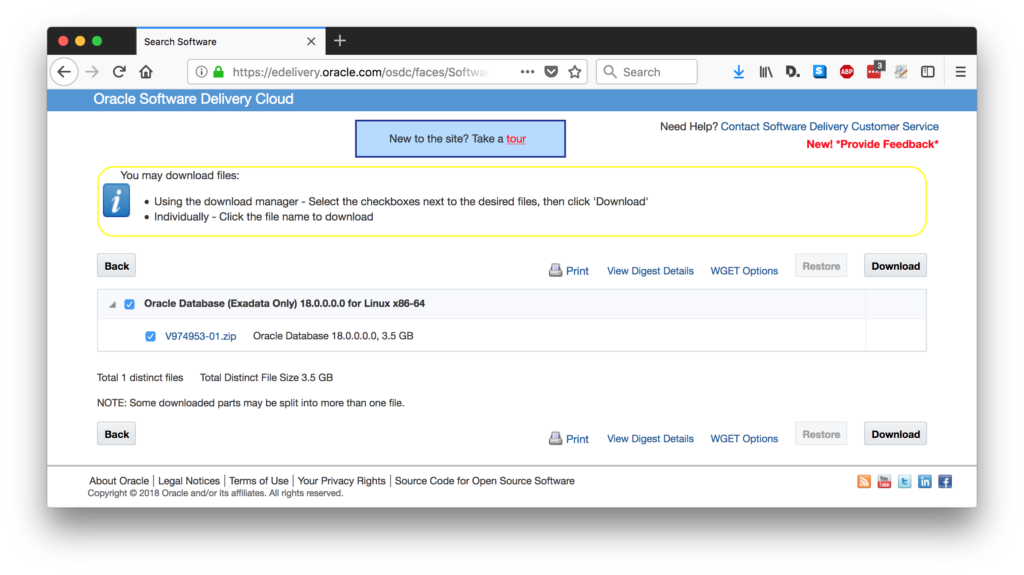The height and width of the screenshot is (575, 1024).
Task: Uncheck the V974953-01.zip checkbox
Action: [150, 336]
